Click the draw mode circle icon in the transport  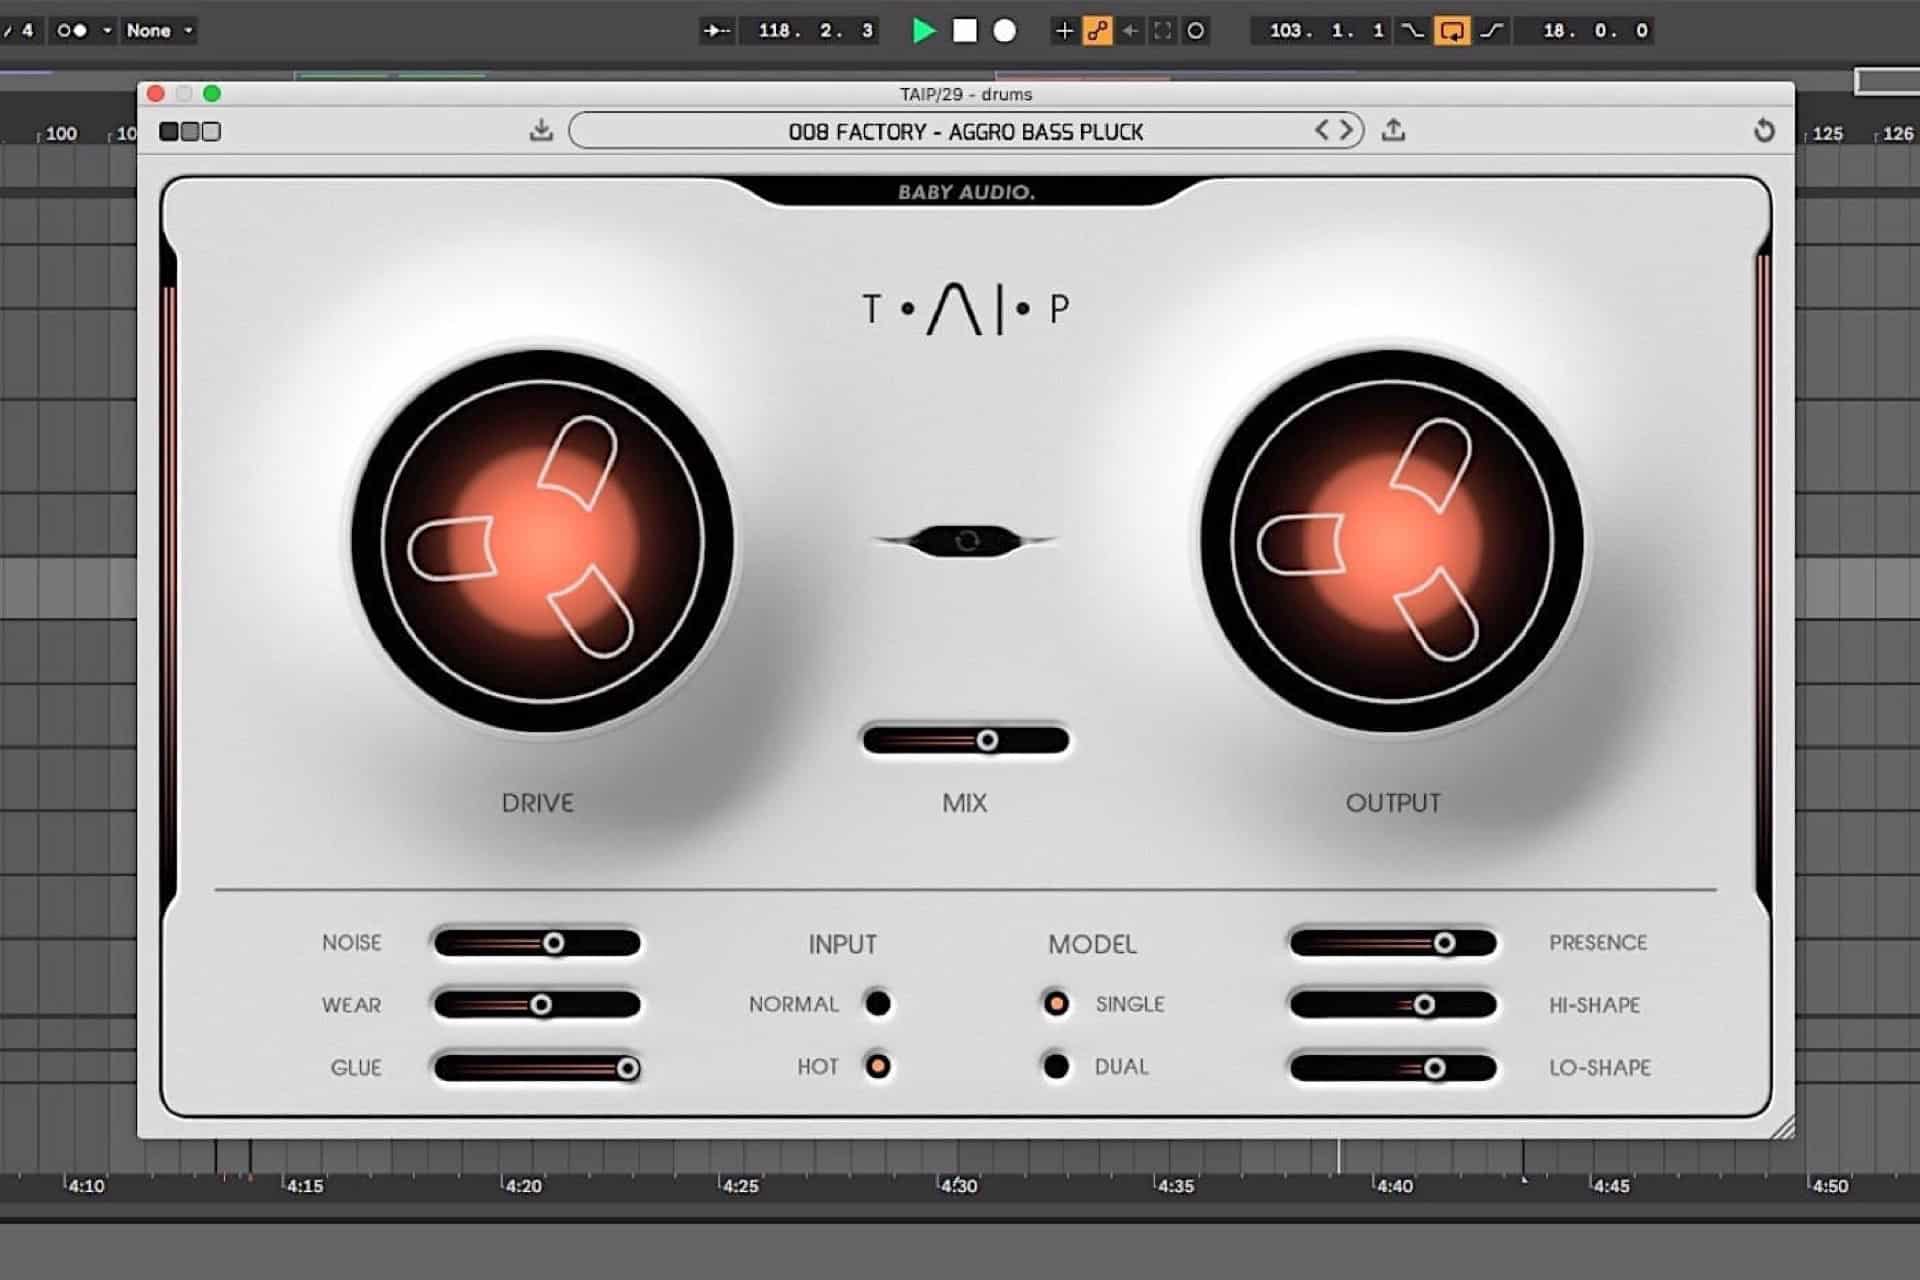click(x=1196, y=31)
